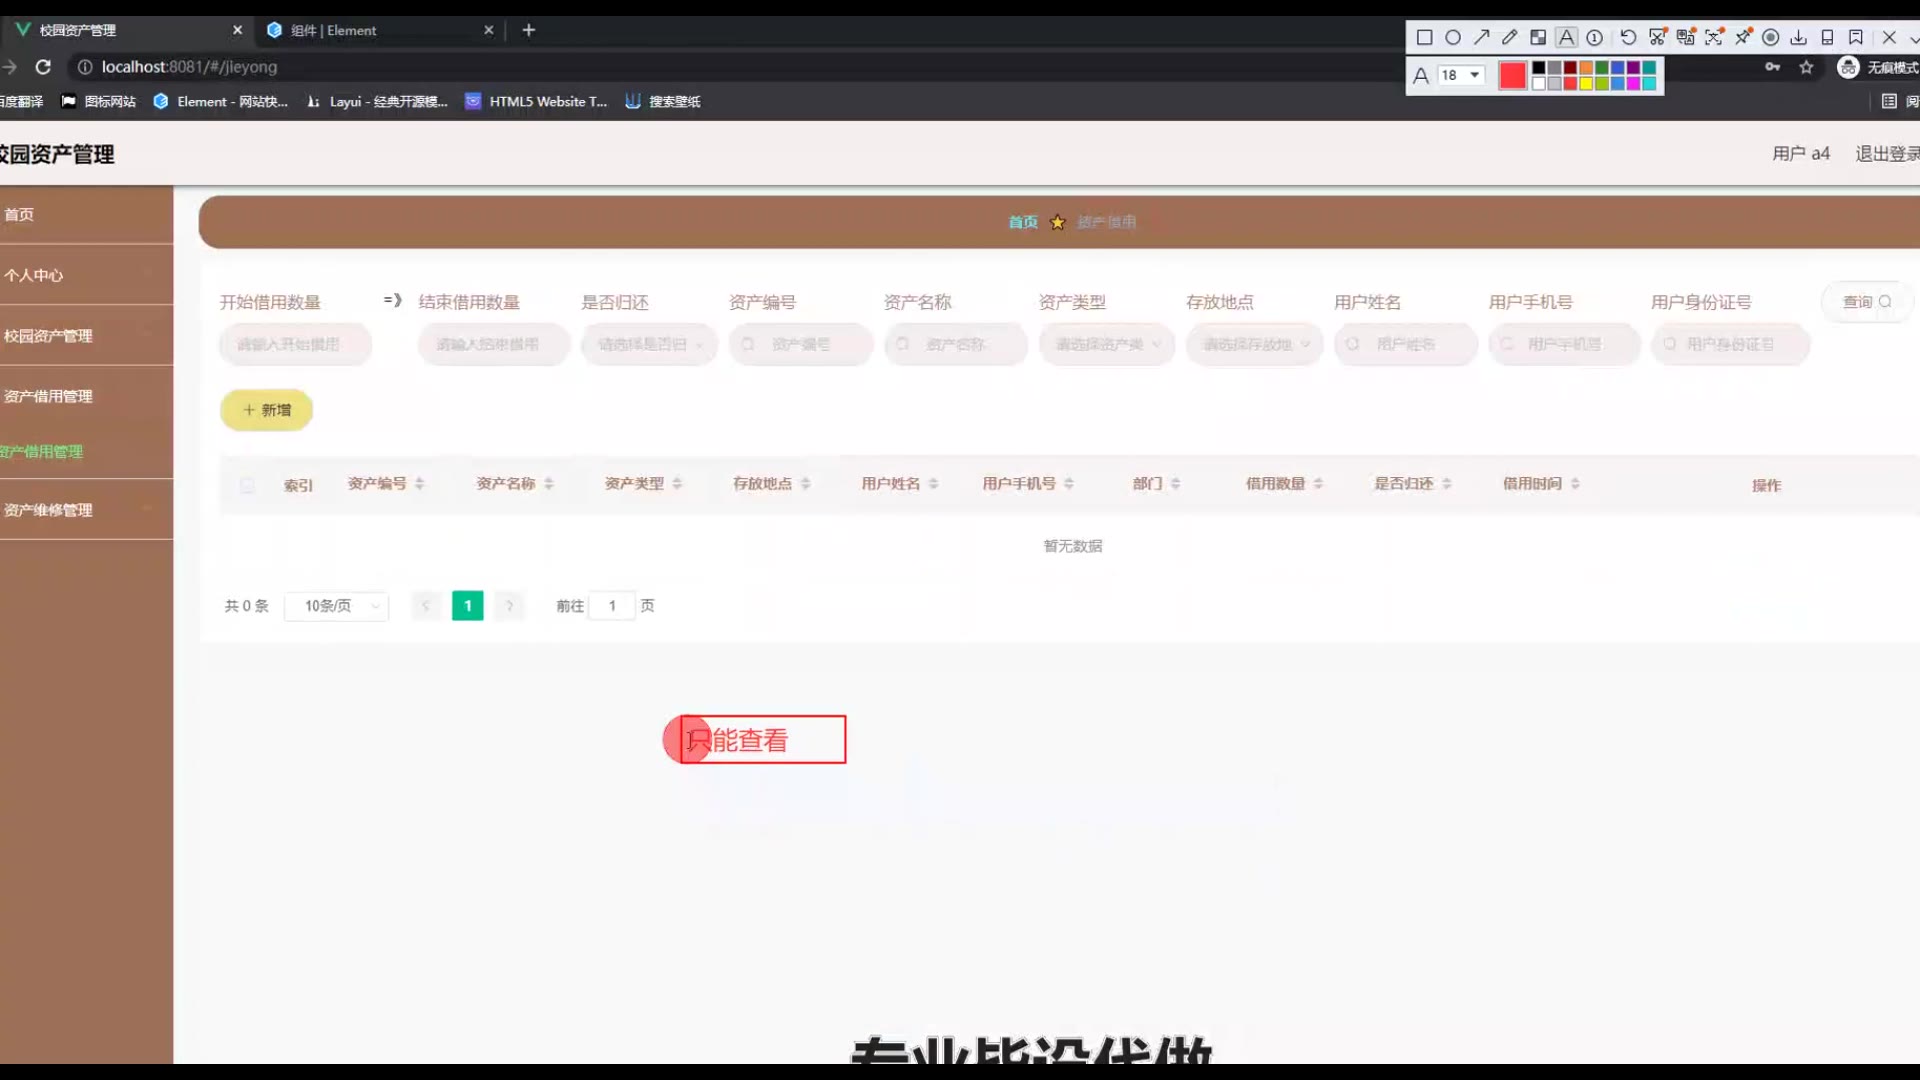Image resolution: width=1920 pixels, height=1080 pixels.
Task: Expand the 资产维修管理 sidebar menu
Action: (x=86, y=510)
